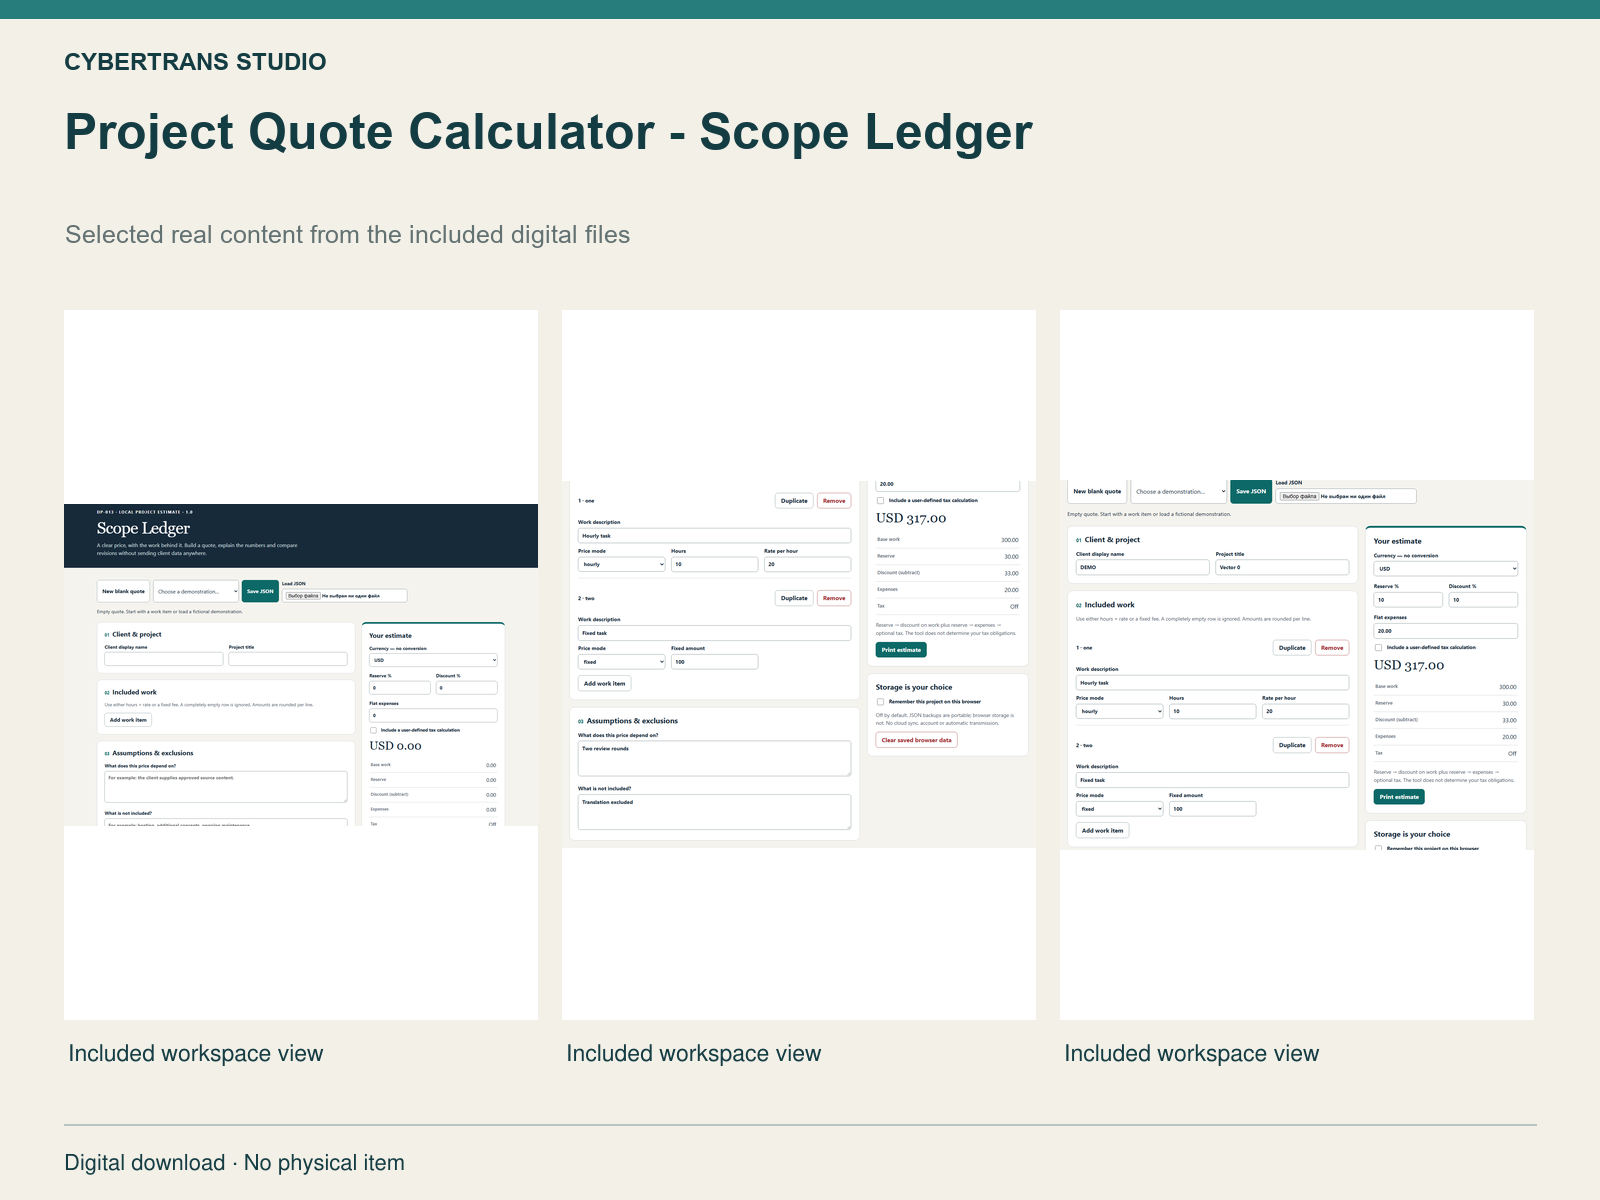Tick the tax calculation checkbox in DEMO thumbnail
The height and width of the screenshot is (1200, 1600).
pos(1379,648)
